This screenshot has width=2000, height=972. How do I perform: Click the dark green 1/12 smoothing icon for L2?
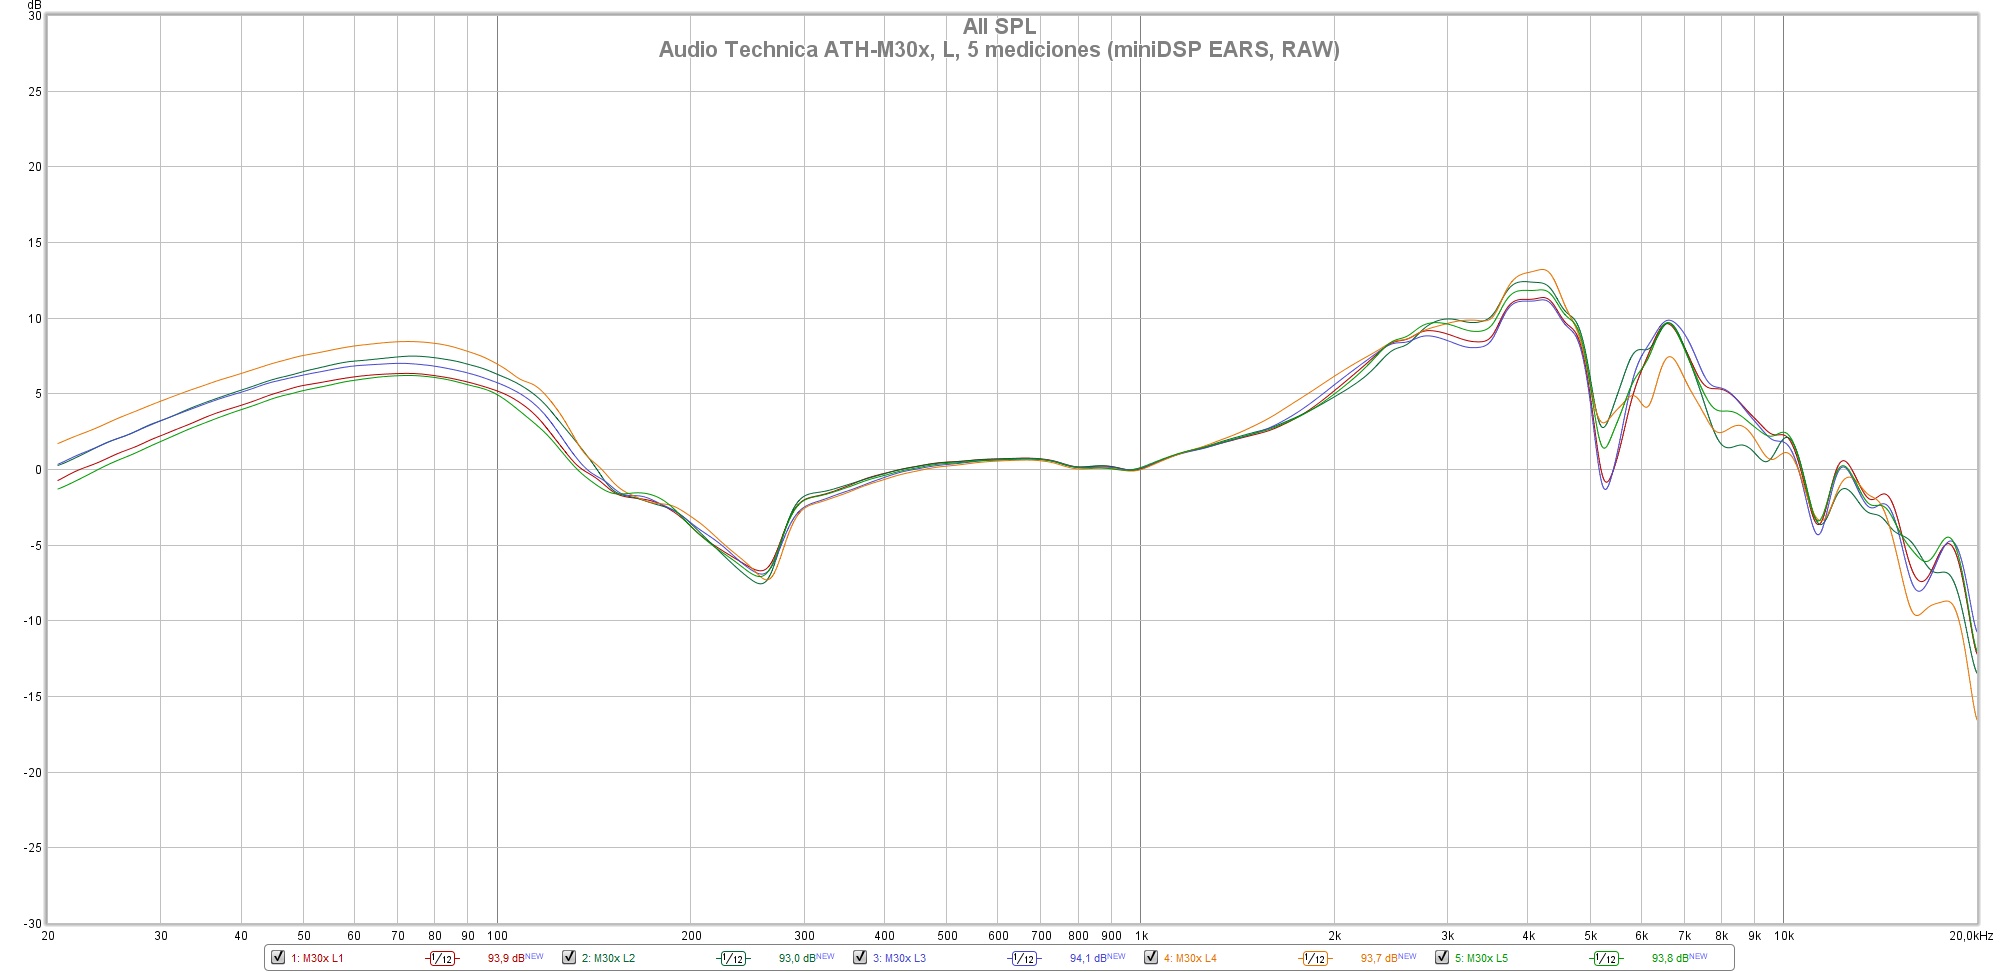[733, 958]
